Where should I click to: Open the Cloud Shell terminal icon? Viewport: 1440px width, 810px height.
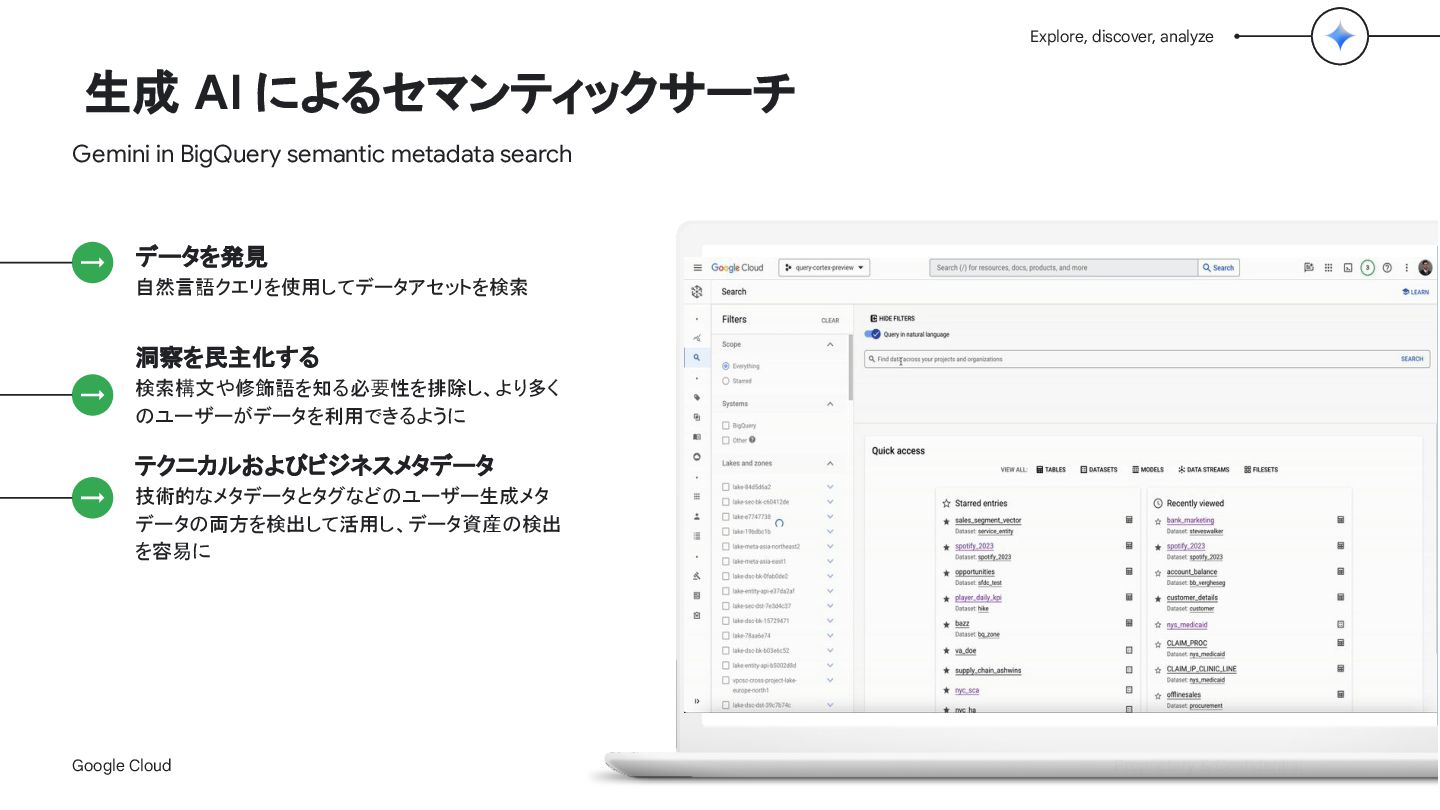click(x=1348, y=268)
